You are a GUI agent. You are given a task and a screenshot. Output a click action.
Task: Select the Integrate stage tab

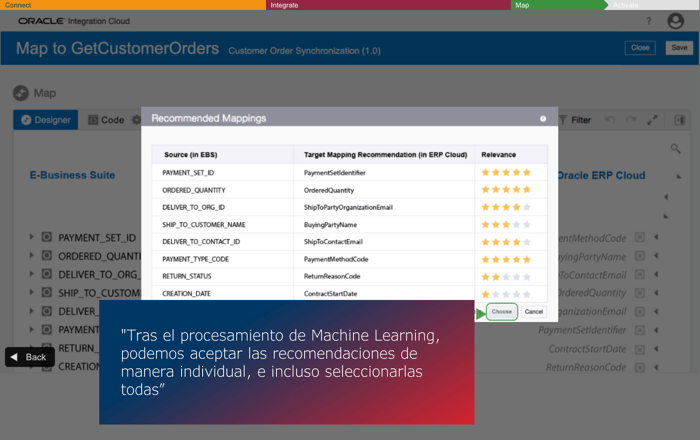[x=388, y=5]
